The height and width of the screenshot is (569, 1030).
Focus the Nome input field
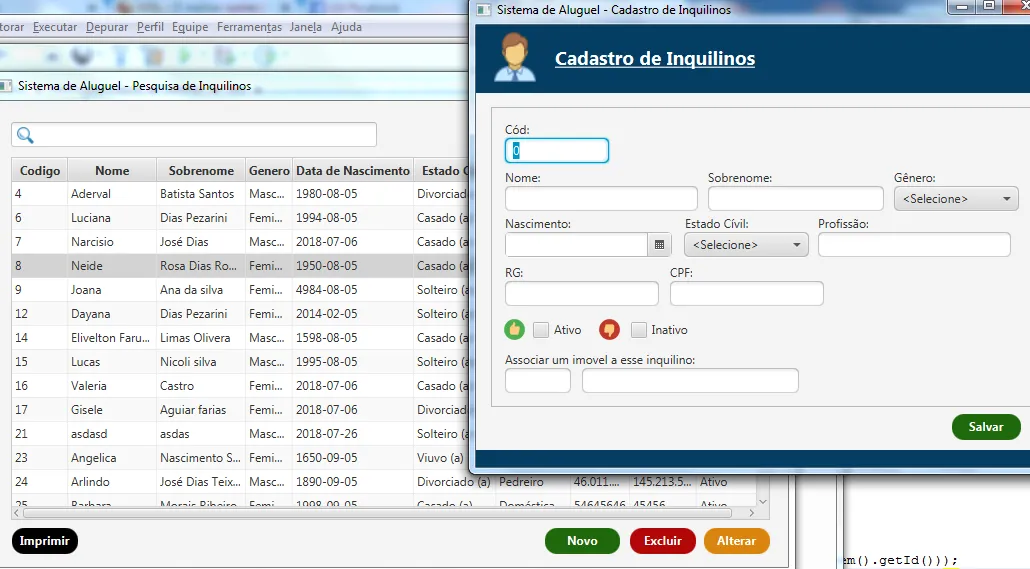(601, 198)
